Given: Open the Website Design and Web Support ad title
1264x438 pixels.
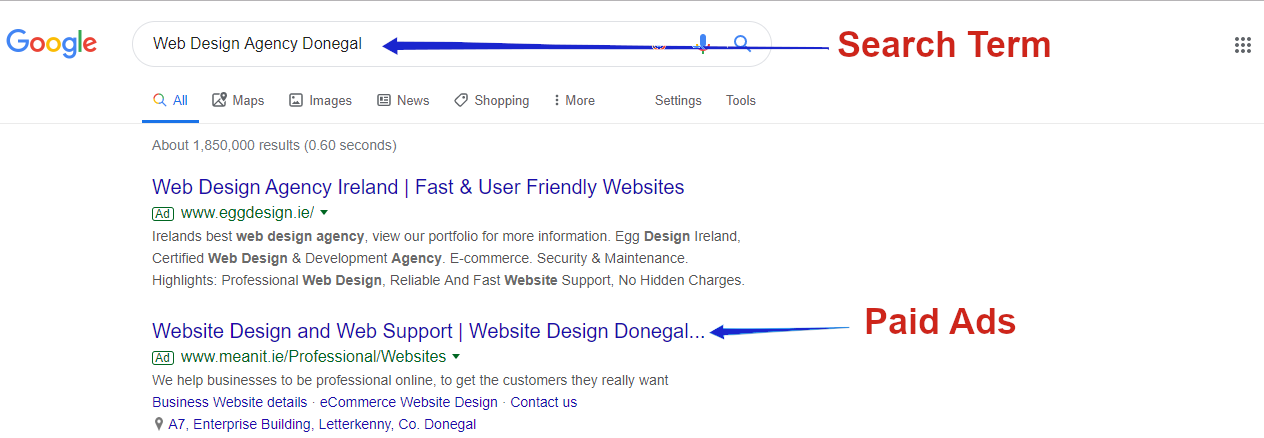Looking at the screenshot, I should tap(428, 331).
